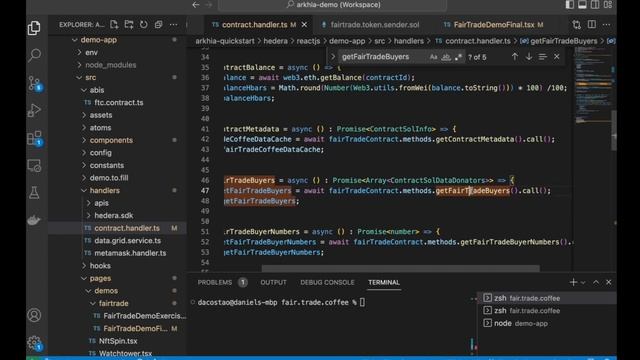Screen dimensions: 640x360
Task: Add a new terminal
Action: 573,282
